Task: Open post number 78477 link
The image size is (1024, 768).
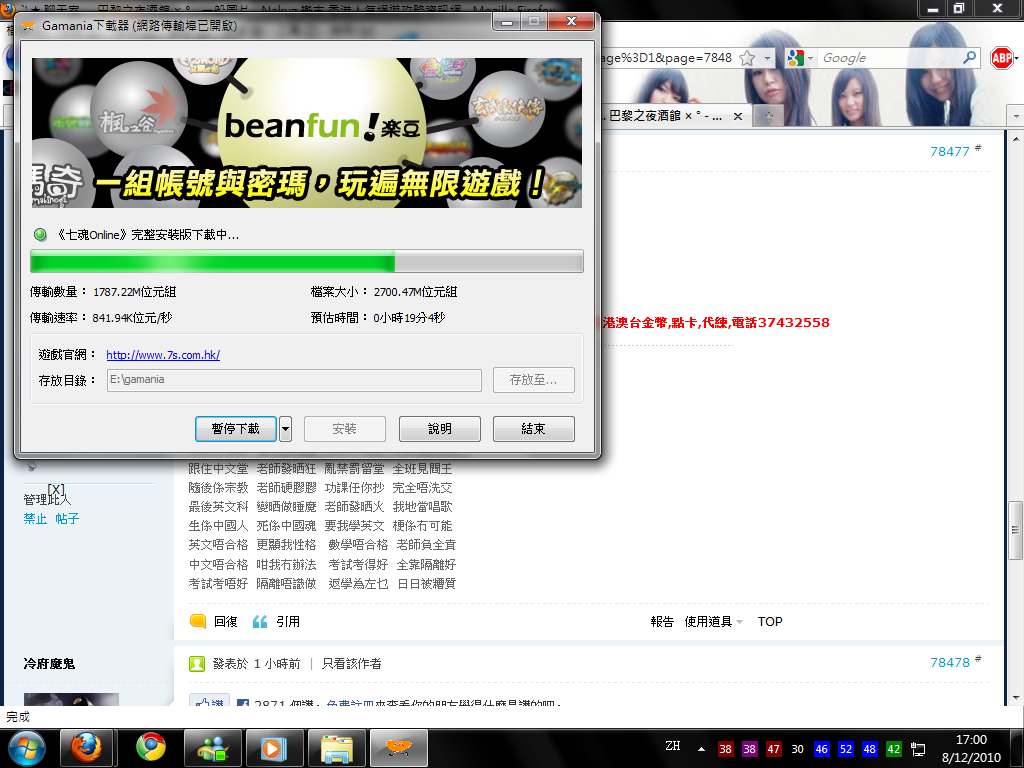Action: pyautogui.click(x=950, y=152)
